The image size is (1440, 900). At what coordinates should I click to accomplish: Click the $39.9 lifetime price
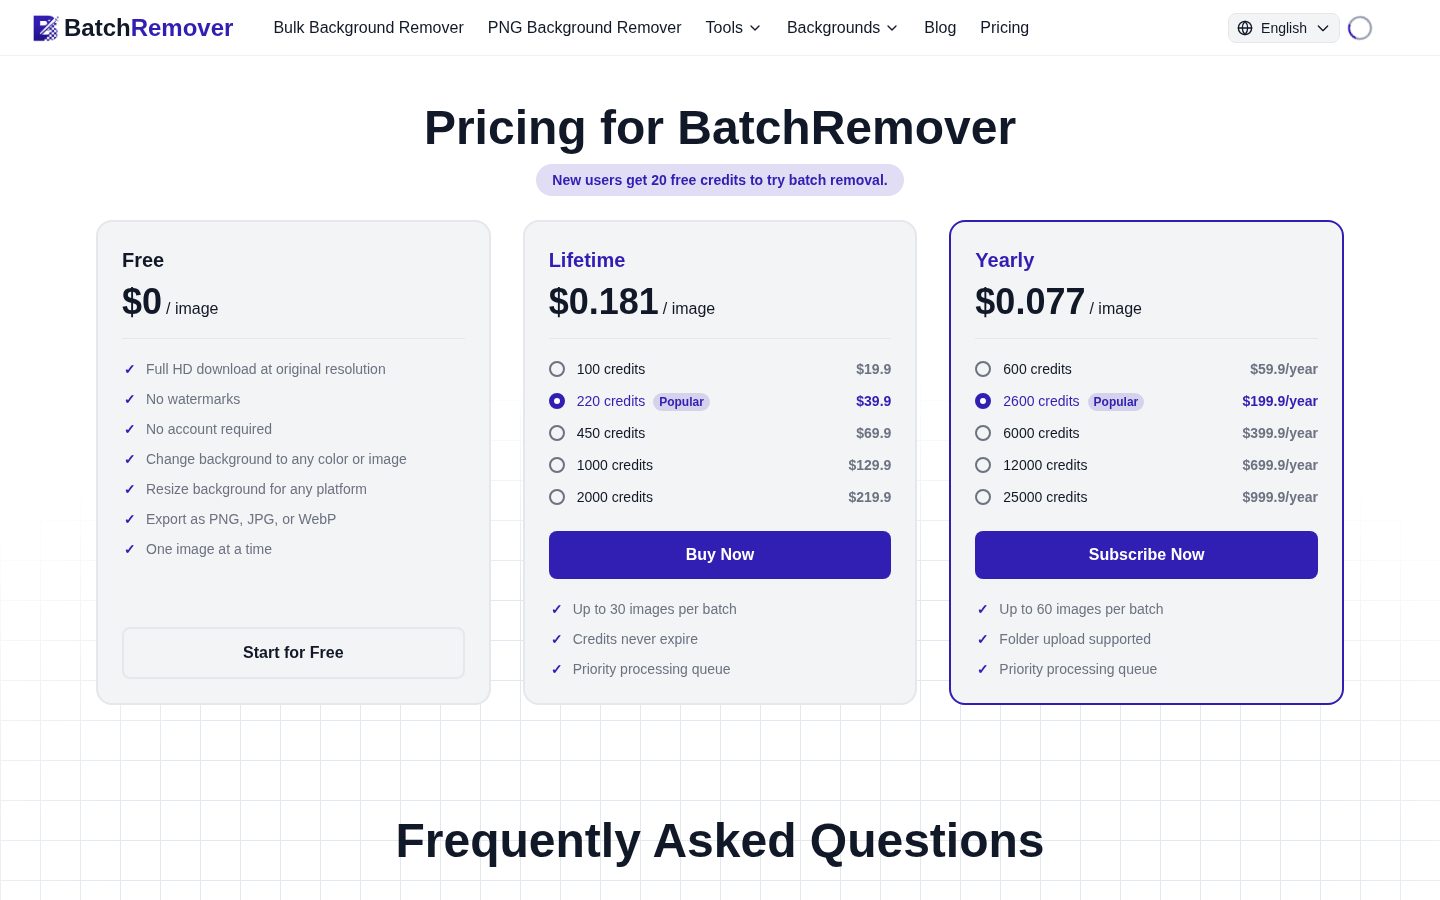[x=873, y=401]
